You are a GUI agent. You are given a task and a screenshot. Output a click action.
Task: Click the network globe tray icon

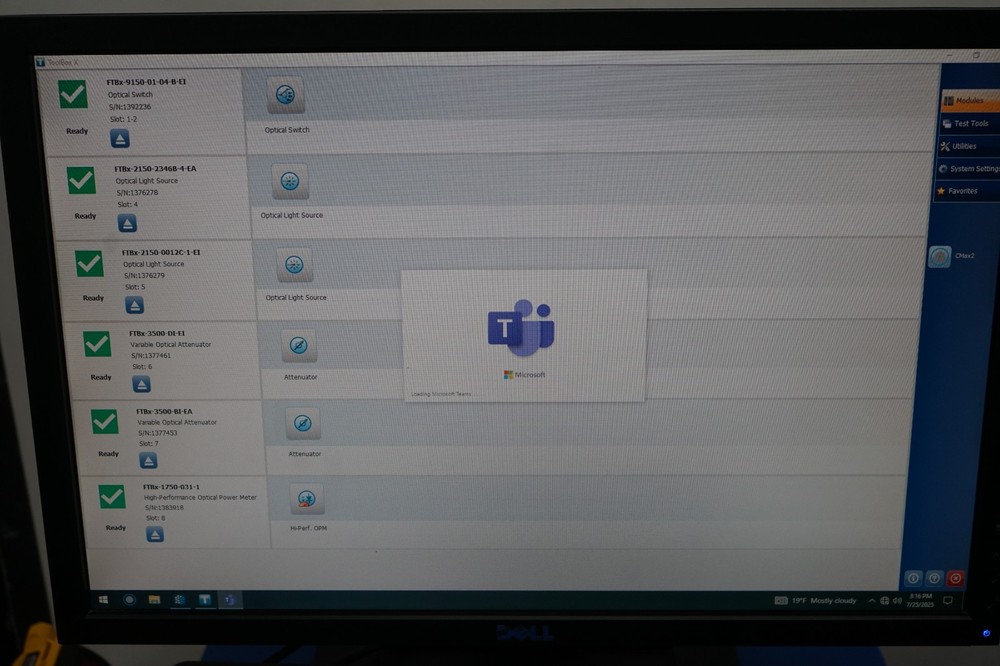click(885, 600)
